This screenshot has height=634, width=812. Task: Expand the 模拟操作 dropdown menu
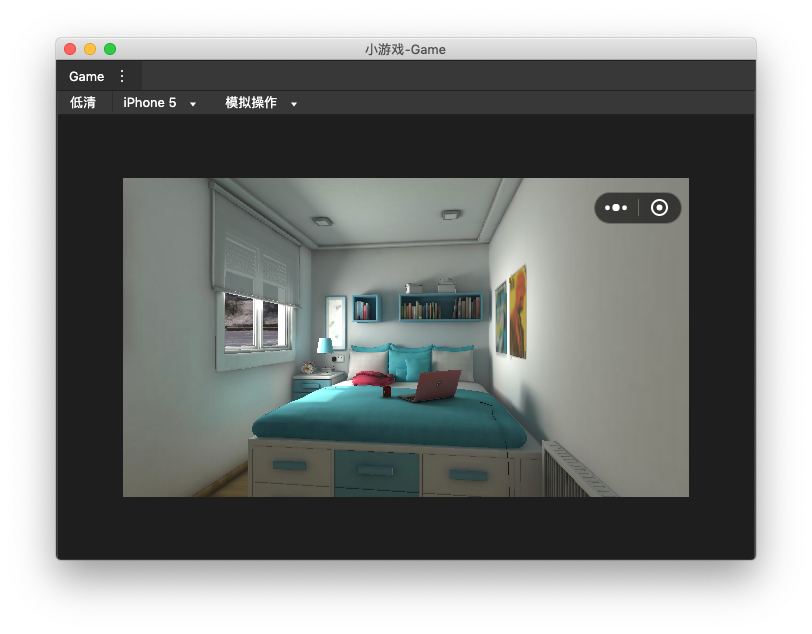[x=261, y=103]
